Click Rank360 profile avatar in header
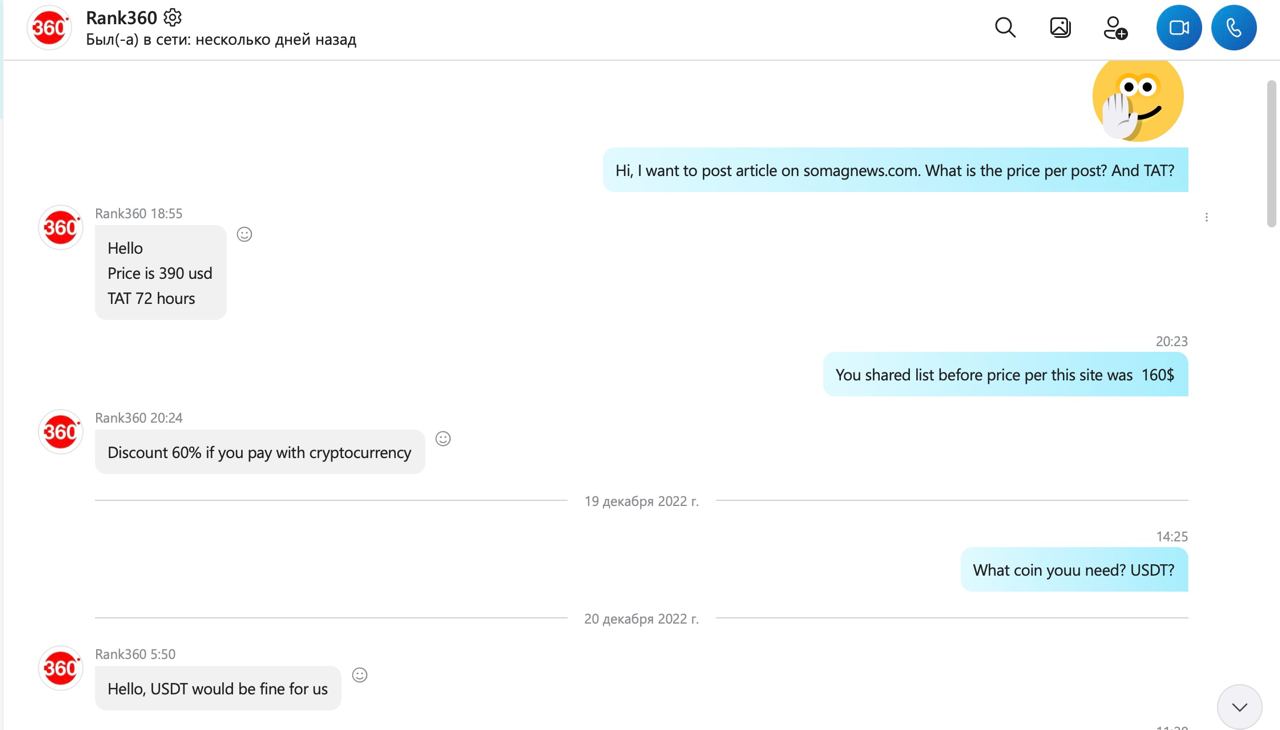 click(49, 28)
